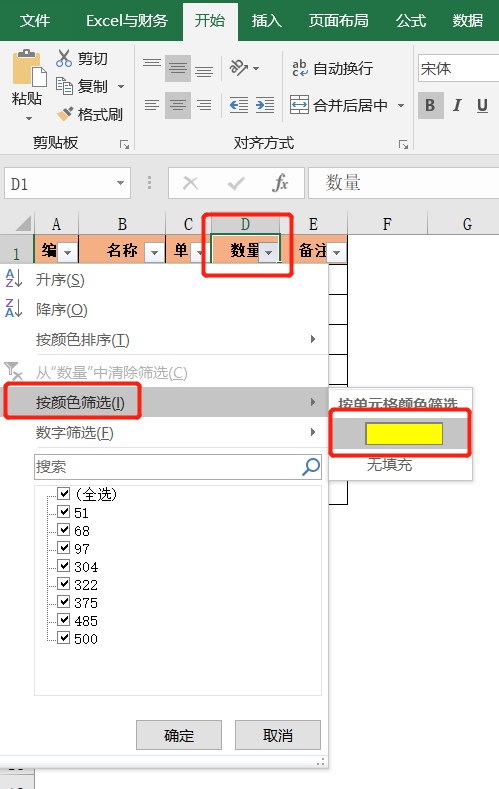Open the 文件 tab
The height and width of the screenshot is (789, 499).
click(35, 20)
